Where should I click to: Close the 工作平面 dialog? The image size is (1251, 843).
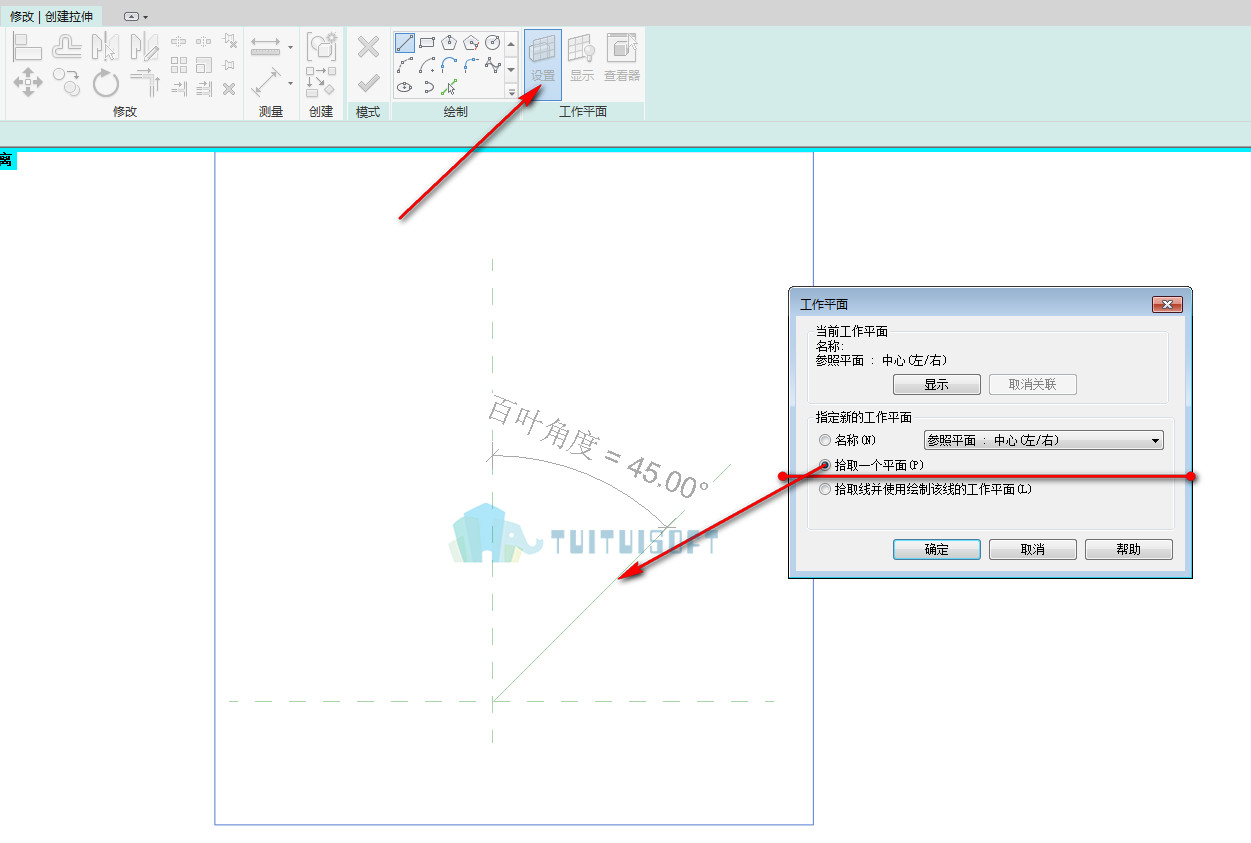click(1167, 304)
